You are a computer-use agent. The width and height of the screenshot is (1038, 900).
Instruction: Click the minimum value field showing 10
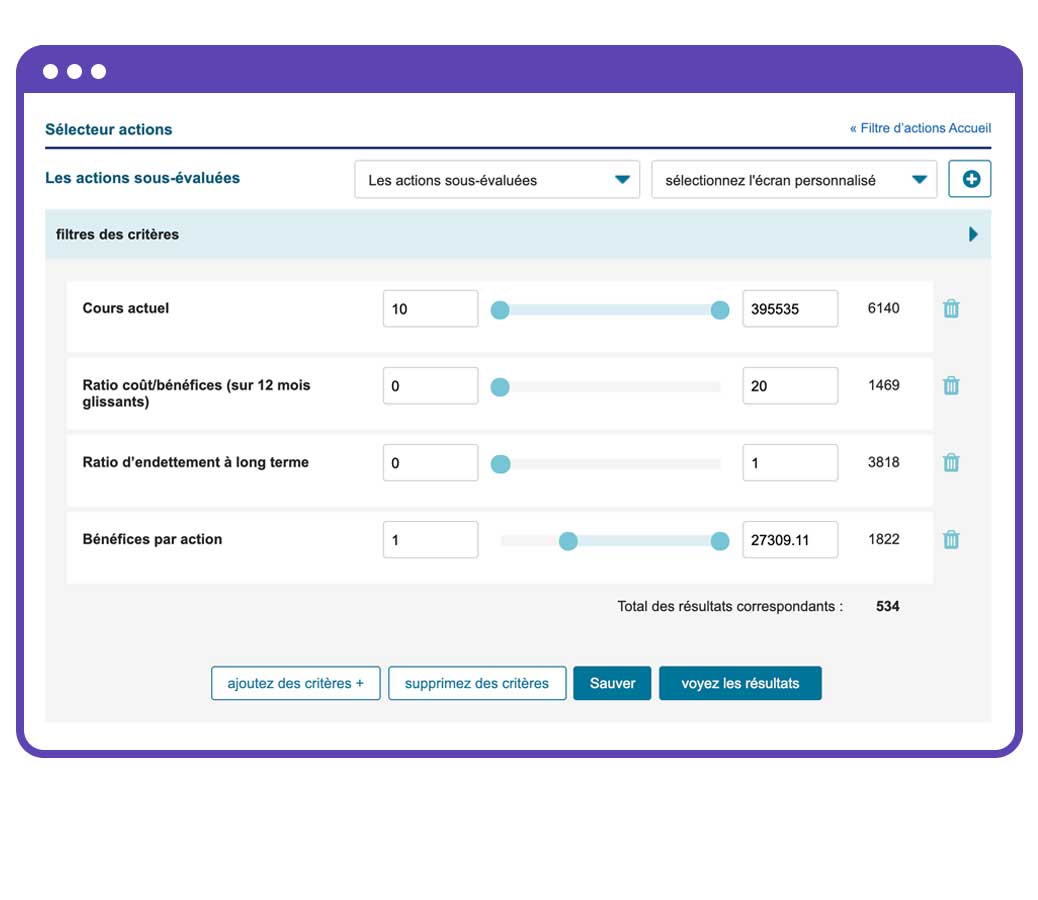point(430,308)
